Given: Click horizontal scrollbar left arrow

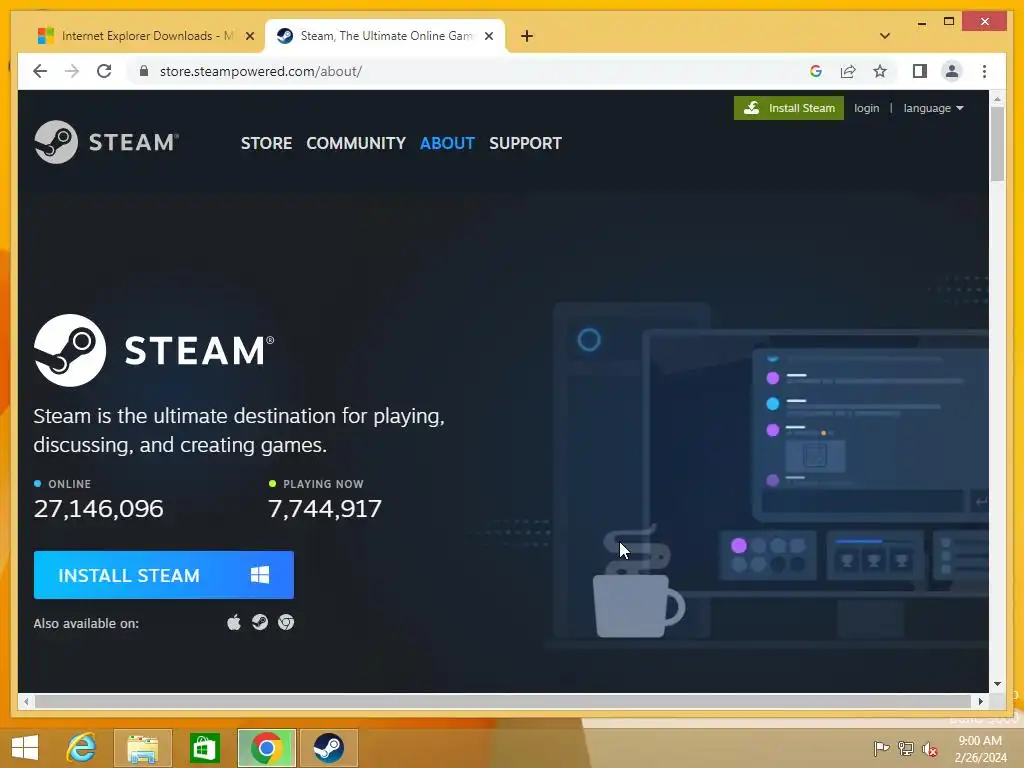Looking at the screenshot, I should coord(26,701).
